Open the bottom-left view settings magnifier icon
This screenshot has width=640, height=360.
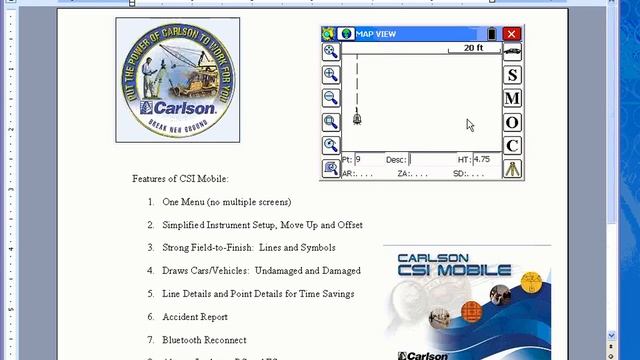point(331,168)
